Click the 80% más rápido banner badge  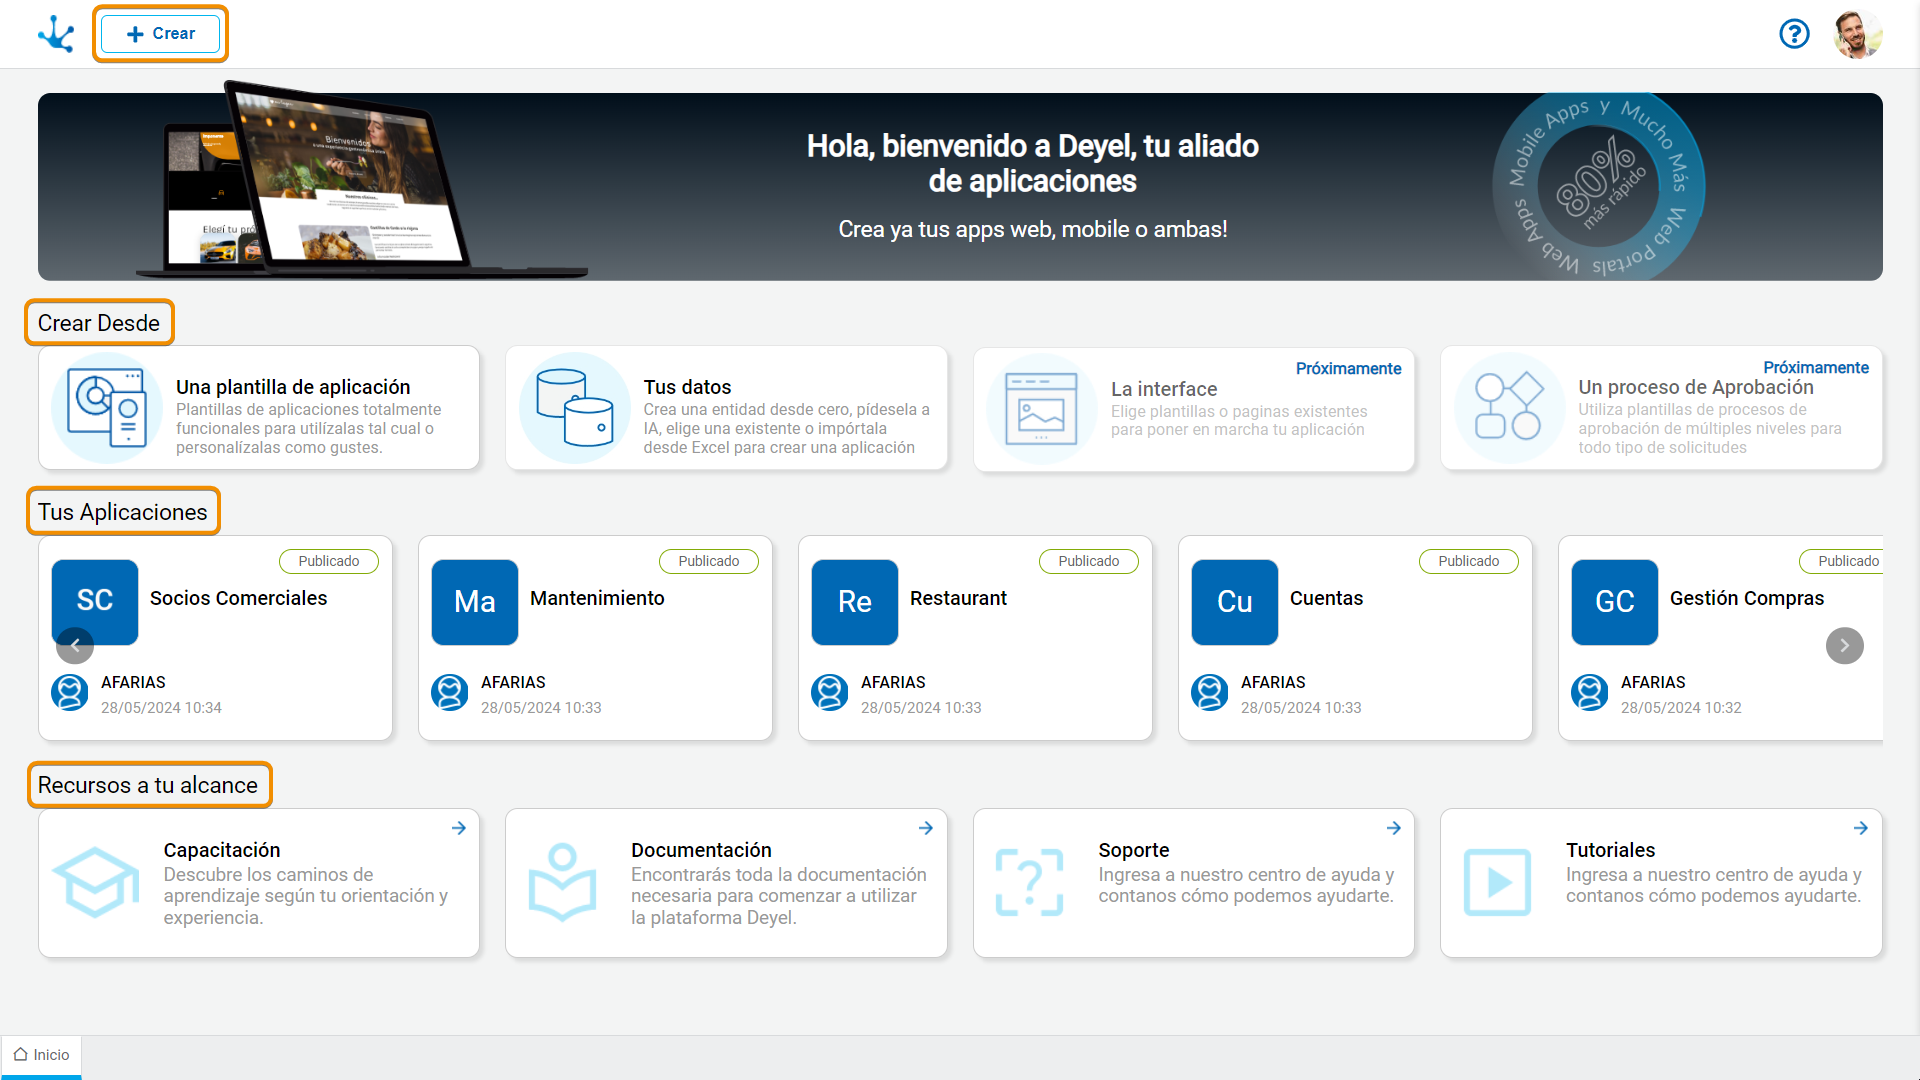point(1599,187)
